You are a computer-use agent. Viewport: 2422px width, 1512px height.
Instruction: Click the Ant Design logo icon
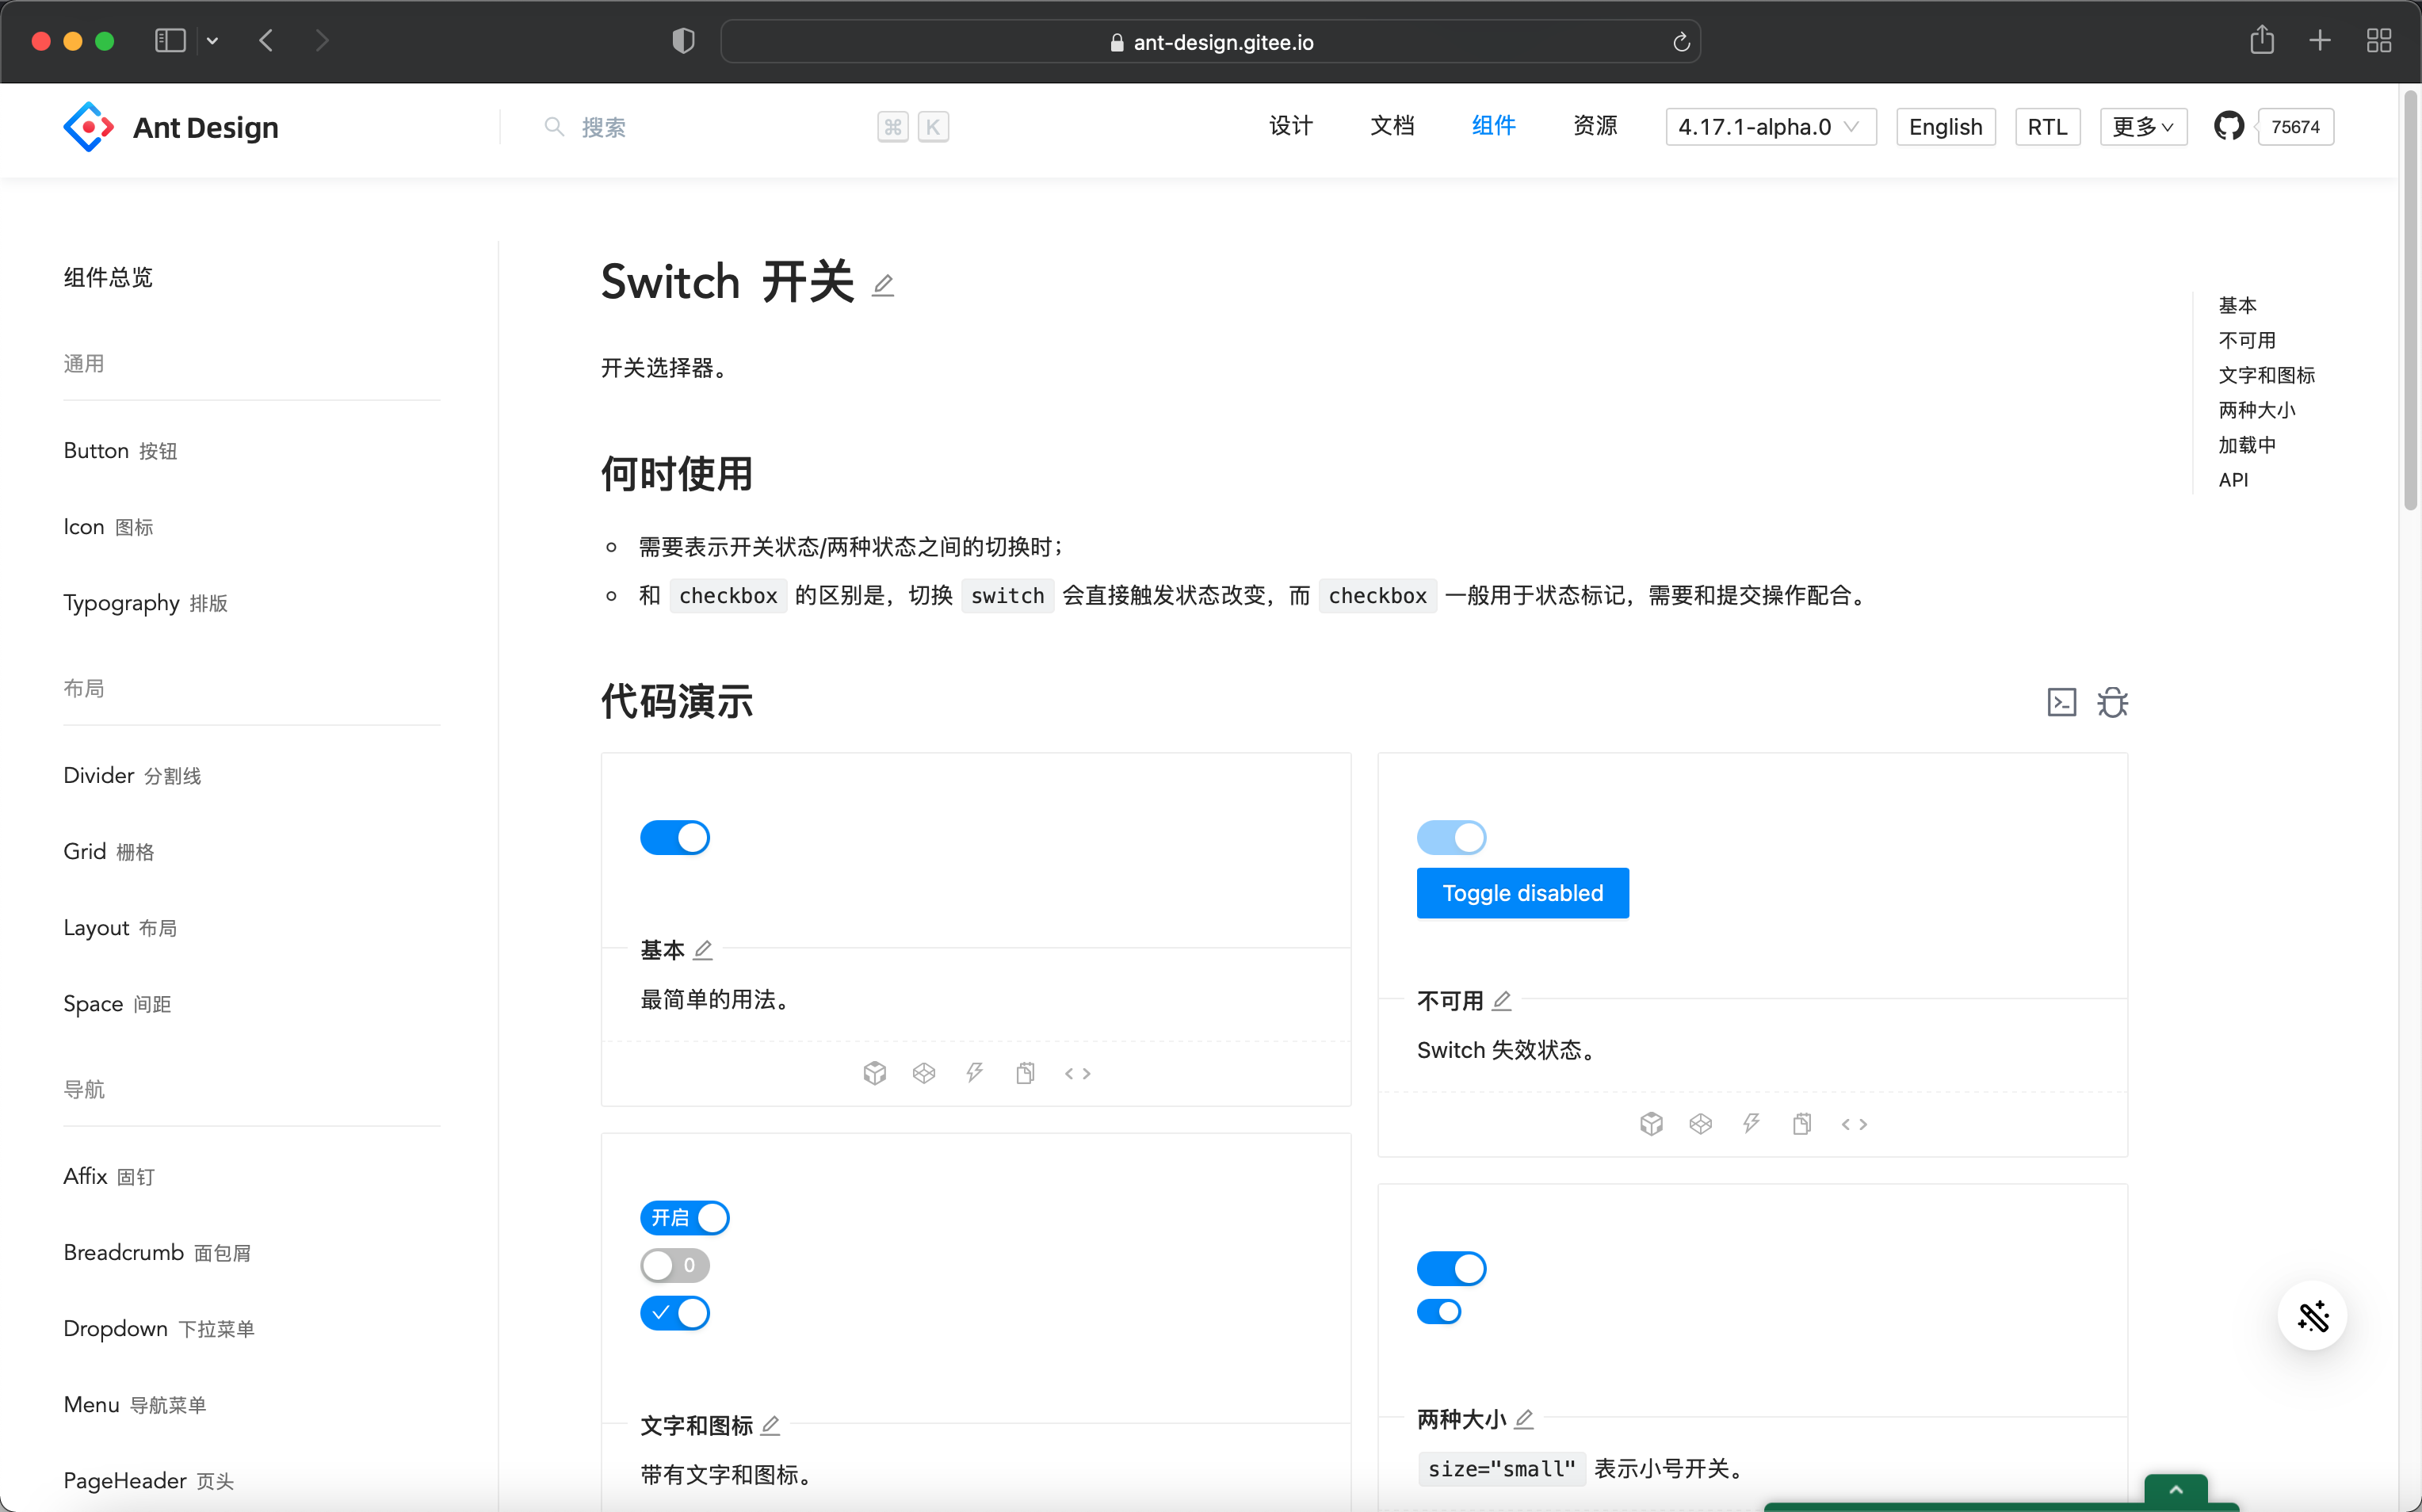pos(88,127)
